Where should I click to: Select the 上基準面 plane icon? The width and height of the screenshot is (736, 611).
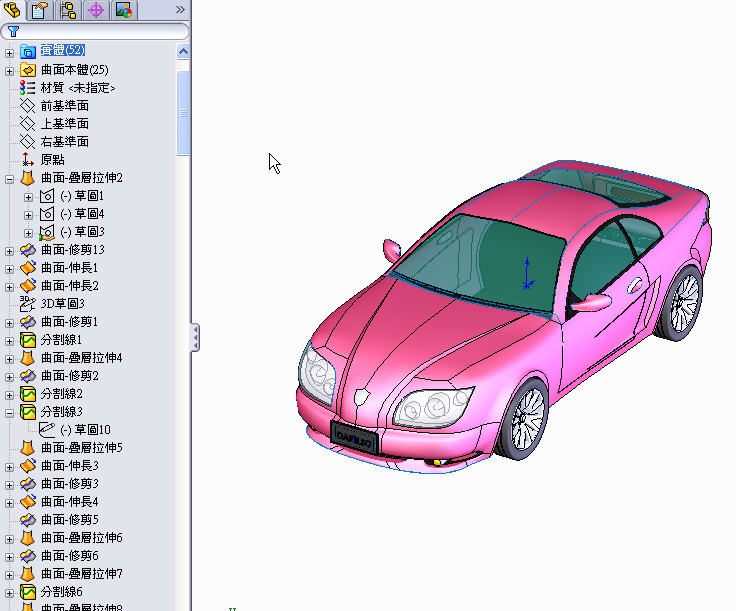[27, 124]
